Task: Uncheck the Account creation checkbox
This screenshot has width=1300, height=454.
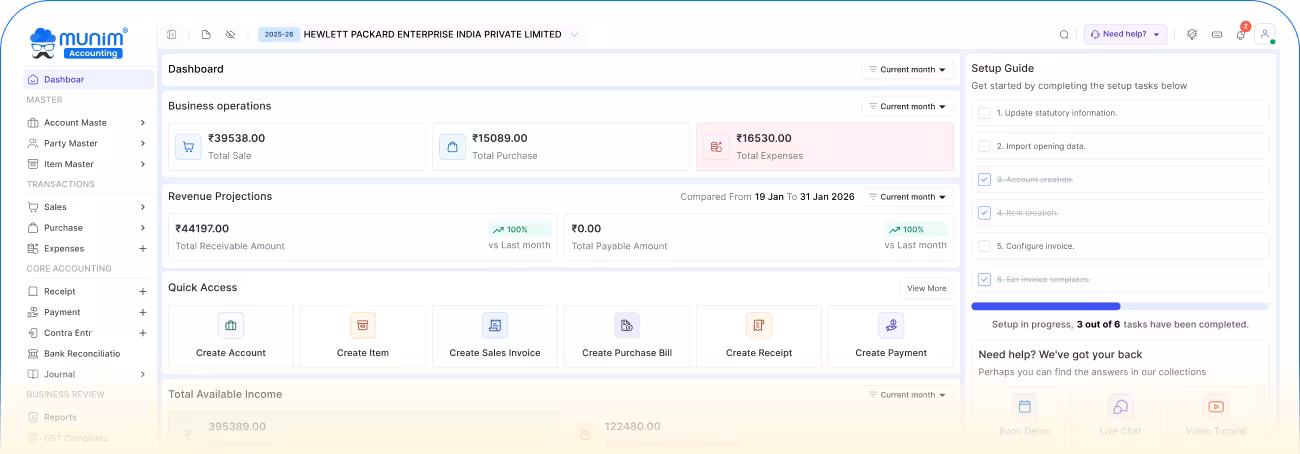Action: pyautogui.click(x=985, y=179)
